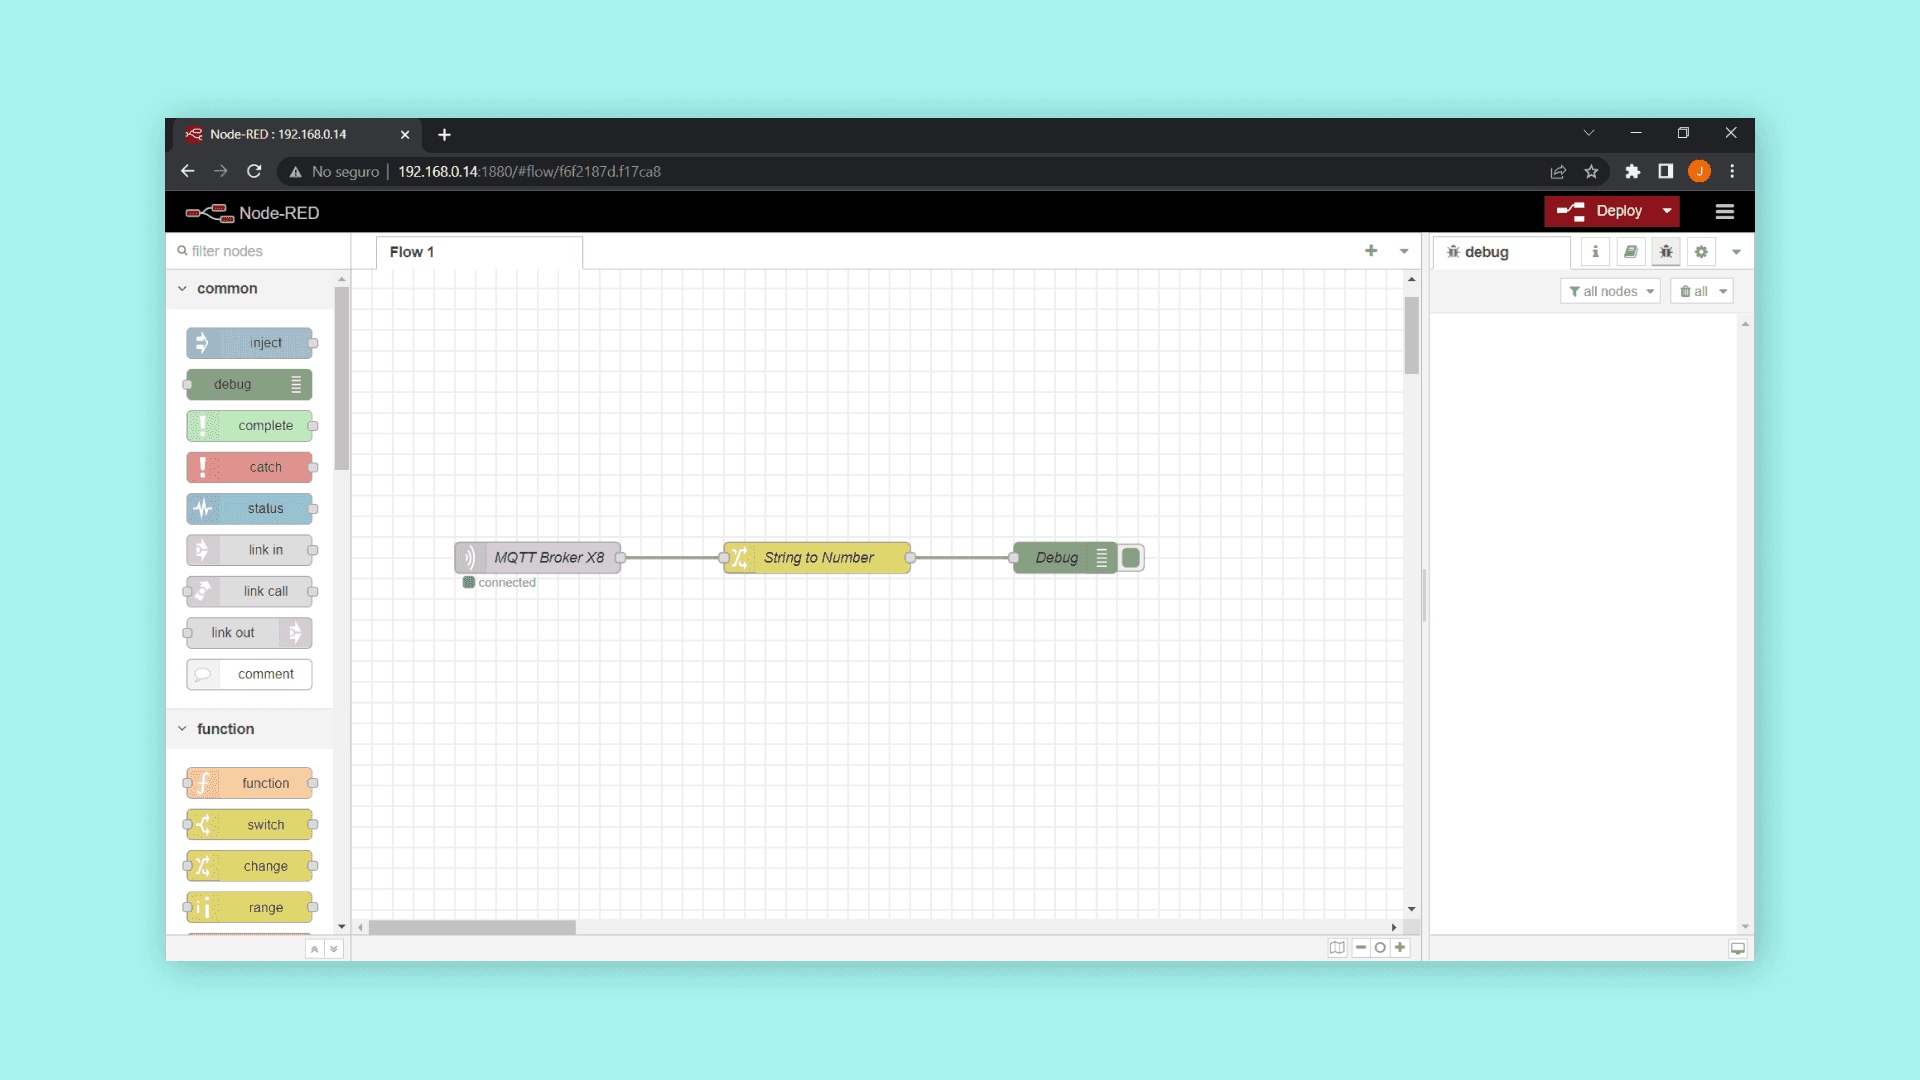The width and height of the screenshot is (1920, 1080).
Task: Open the Deploy options dropdown arrow
Action: [x=1667, y=211]
